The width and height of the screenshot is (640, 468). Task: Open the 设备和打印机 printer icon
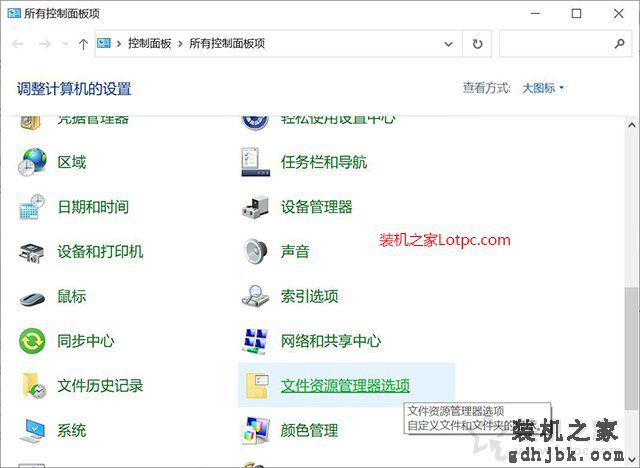[31, 252]
